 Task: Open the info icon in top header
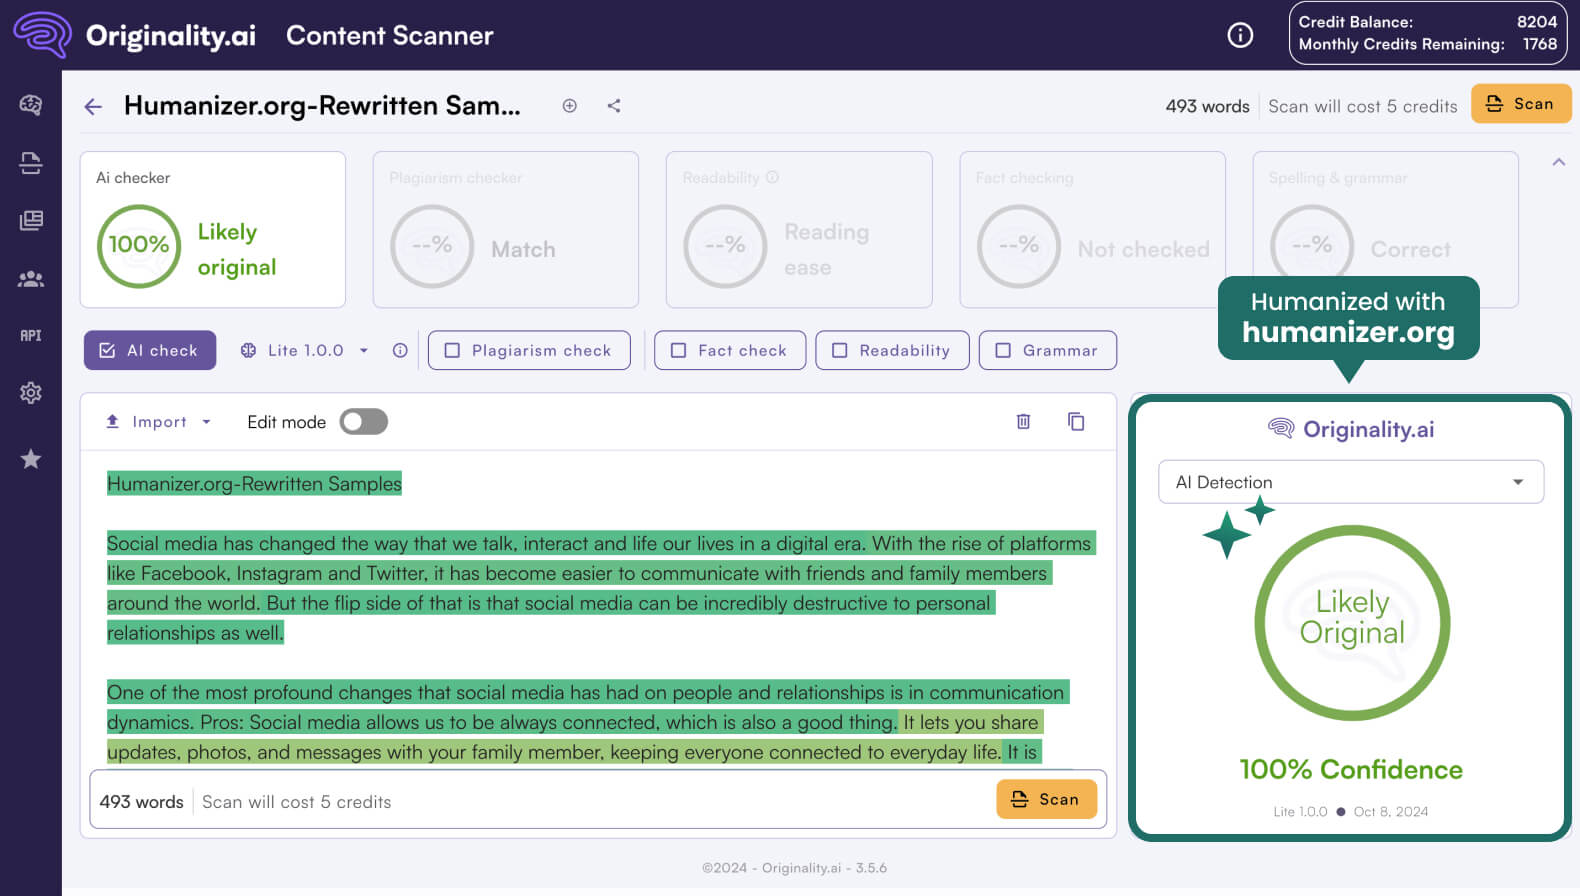(1240, 36)
